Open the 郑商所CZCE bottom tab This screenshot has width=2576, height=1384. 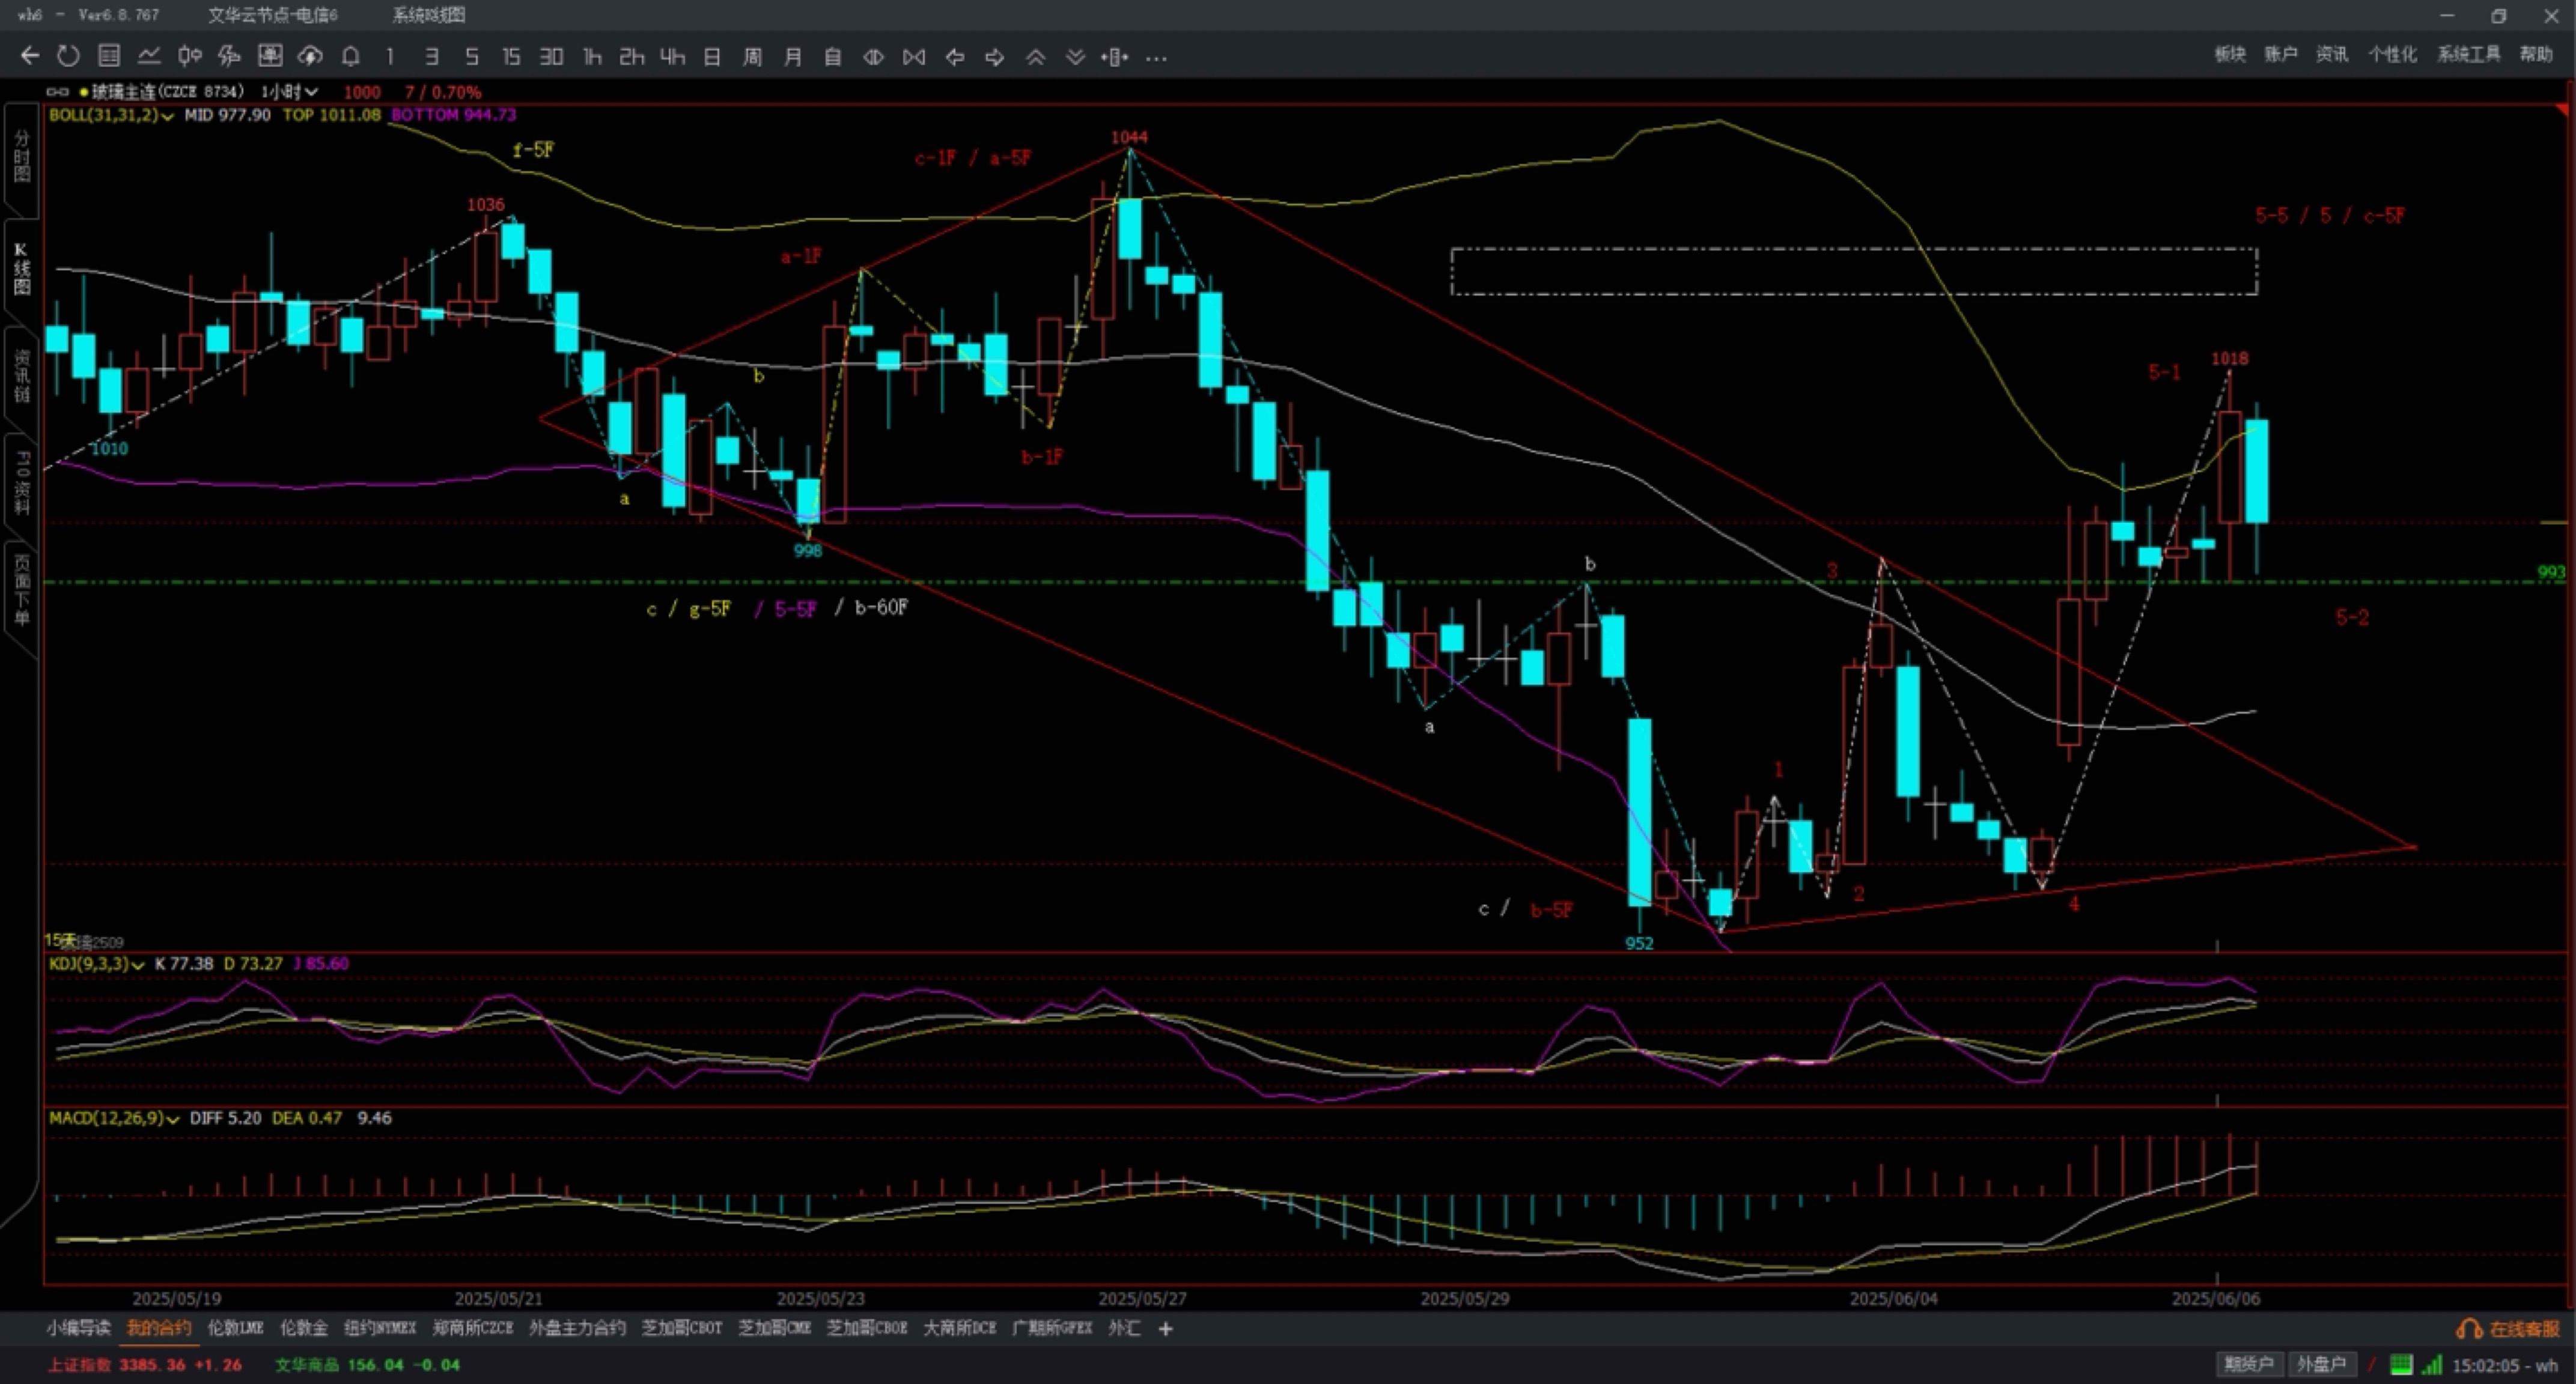coord(472,1328)
